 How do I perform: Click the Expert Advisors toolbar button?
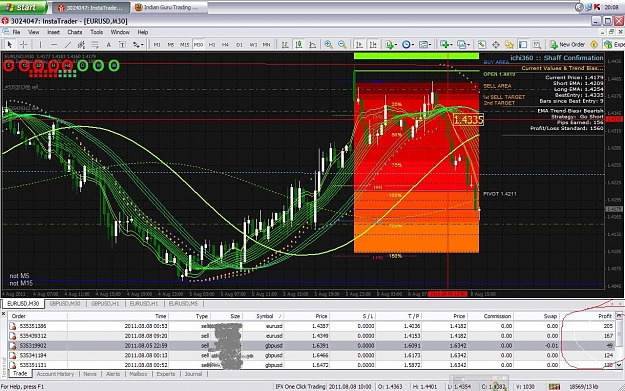pos(614,45)
